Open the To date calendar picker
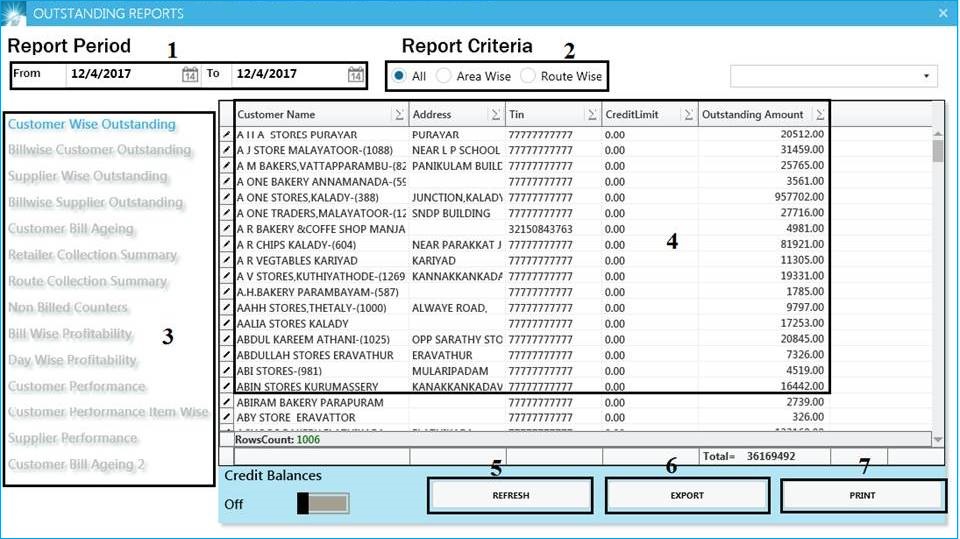 coord(356,75)
